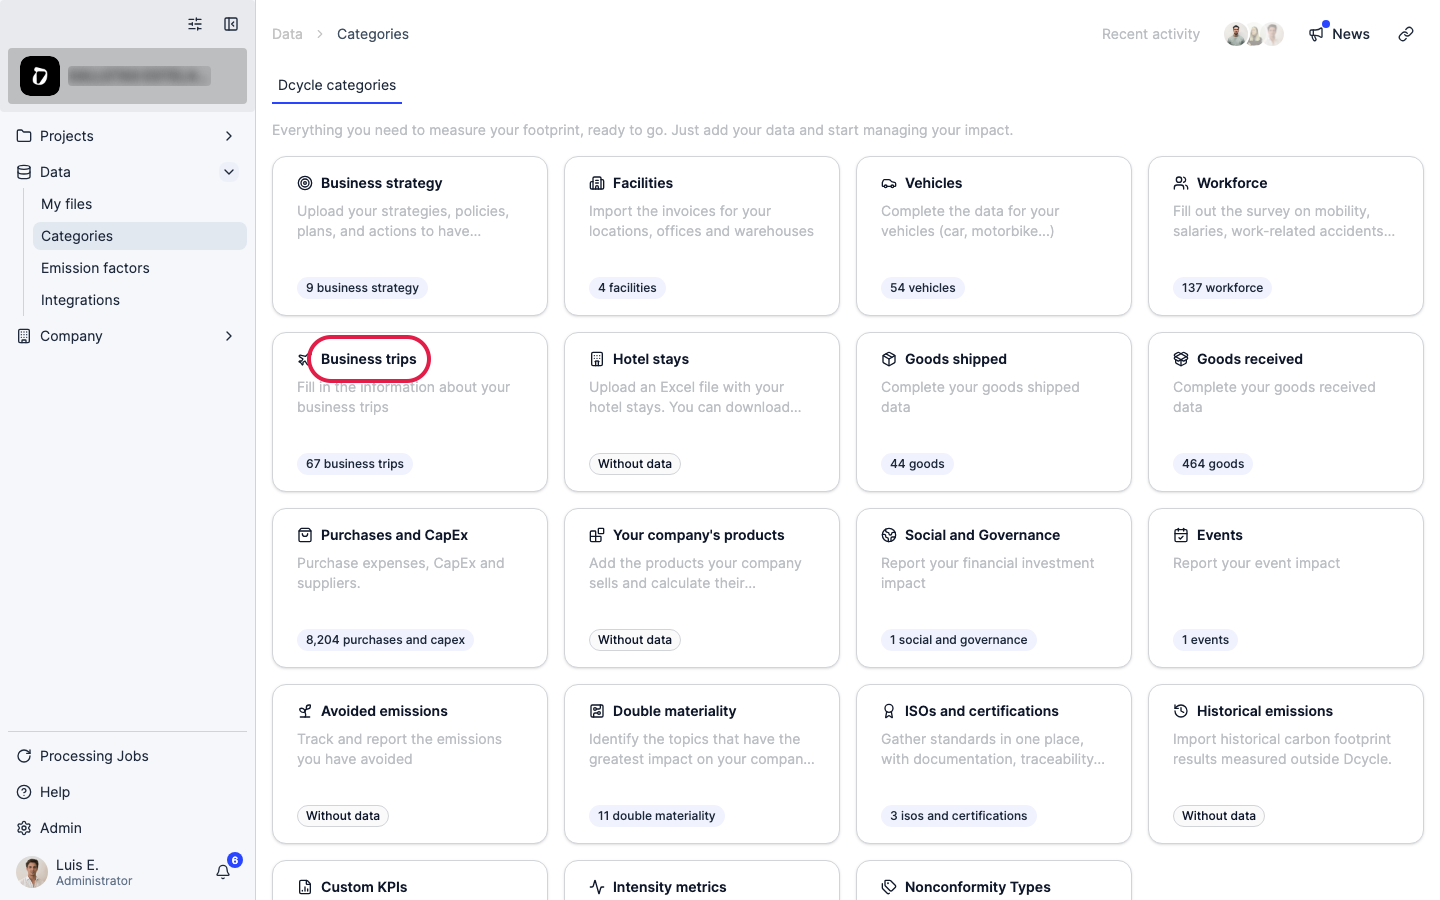Open Emission factors in the sidebar
The image size is (1440, 900).
(x=140, y=268)
